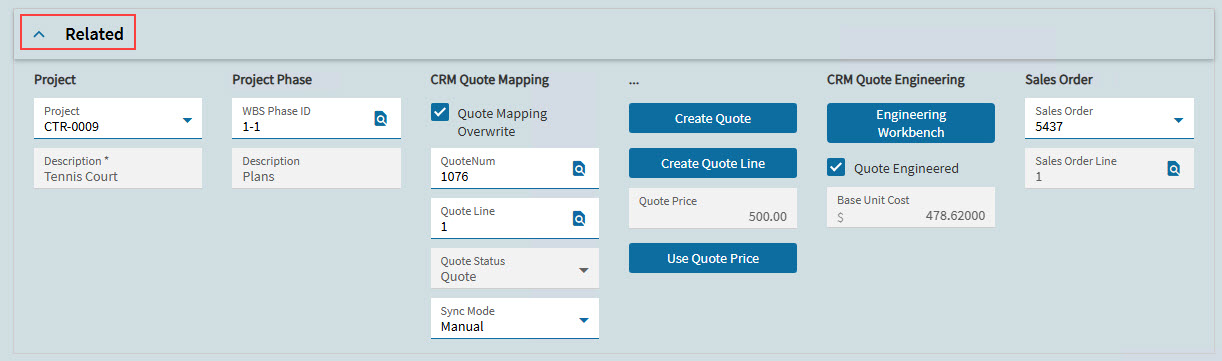Screen dimensions: 1222x361
Task: Click the Quote Line lookup icon
Action: point(579,218)
